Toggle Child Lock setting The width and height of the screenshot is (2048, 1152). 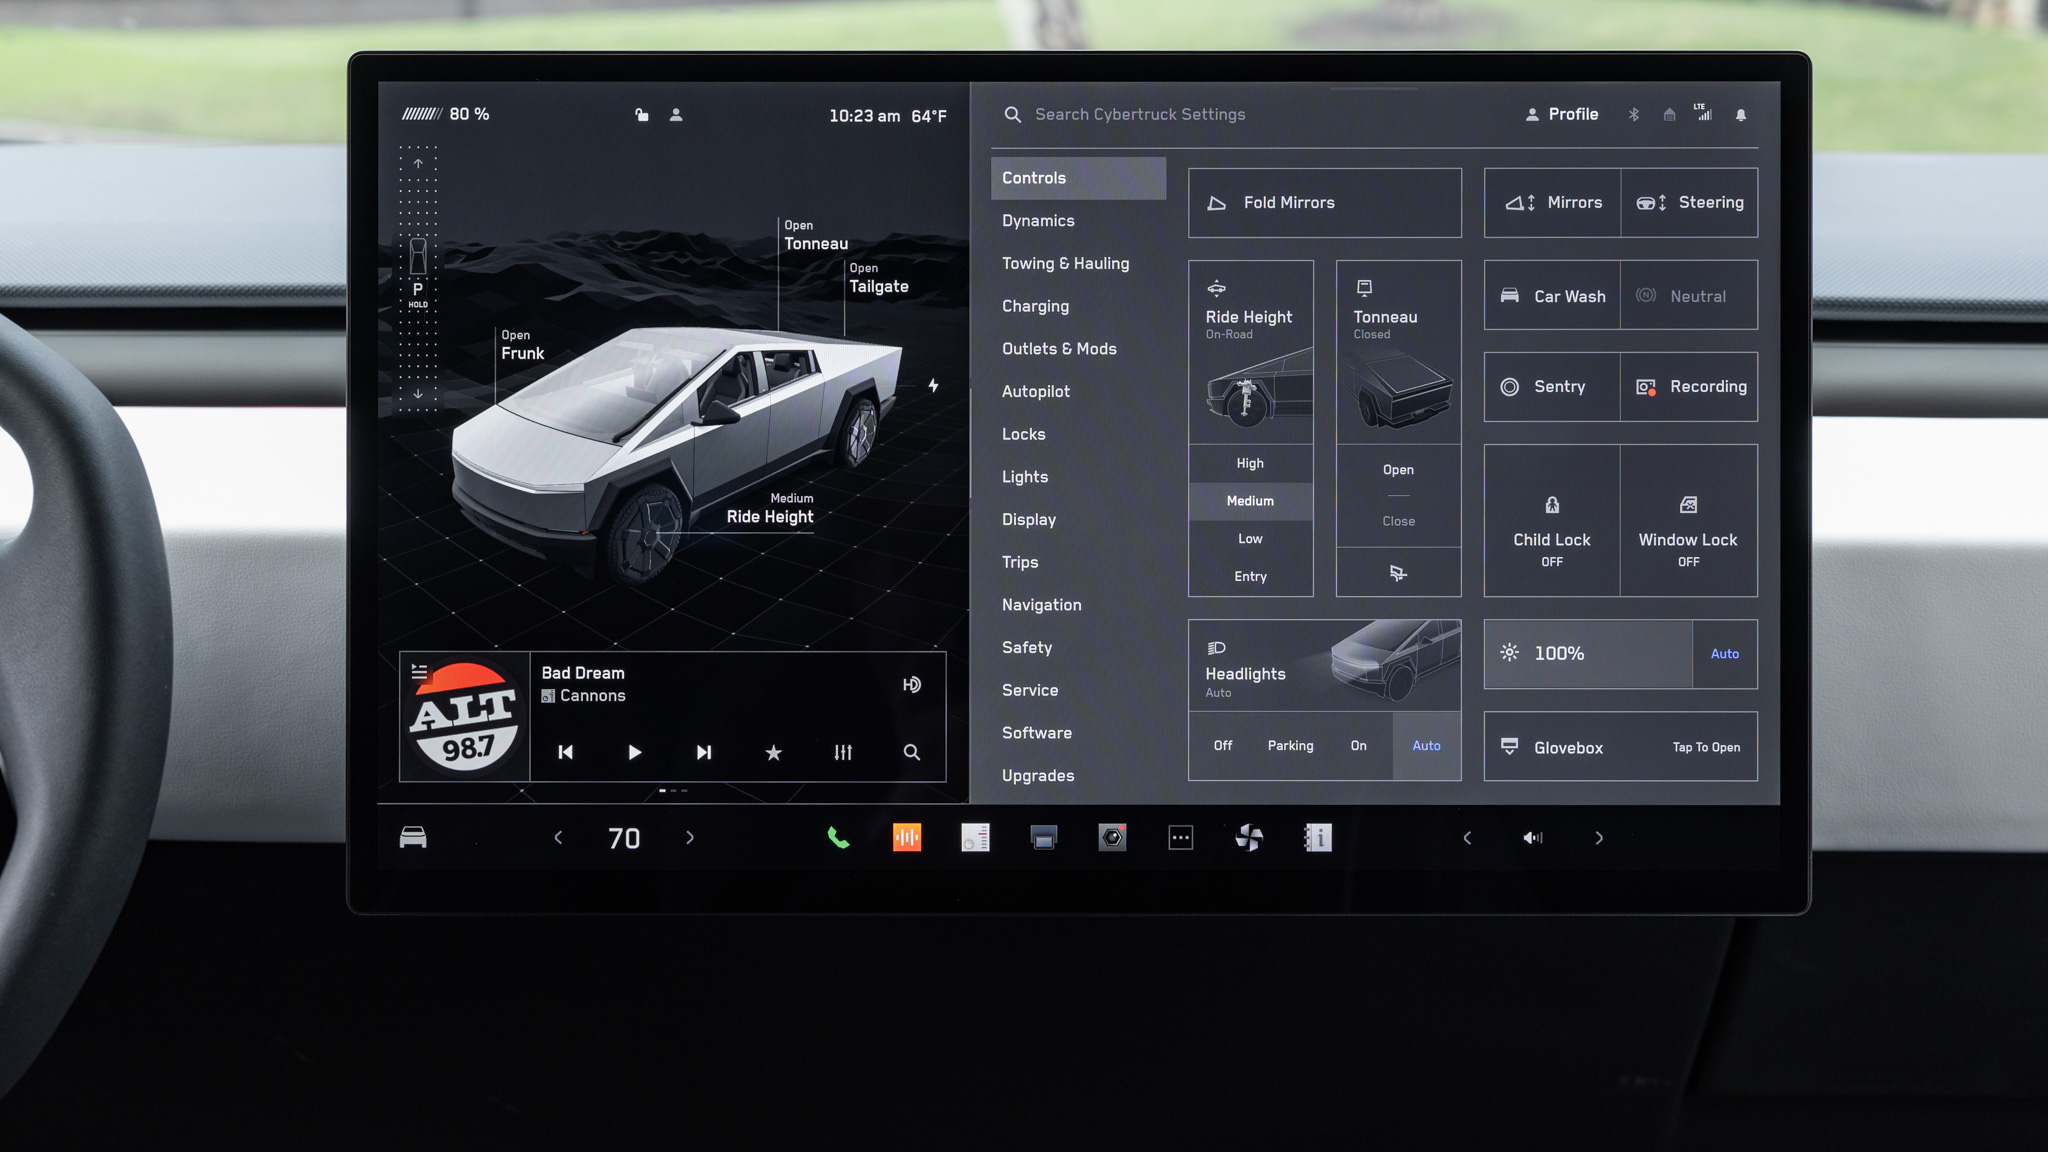(x=1551, y=522)
